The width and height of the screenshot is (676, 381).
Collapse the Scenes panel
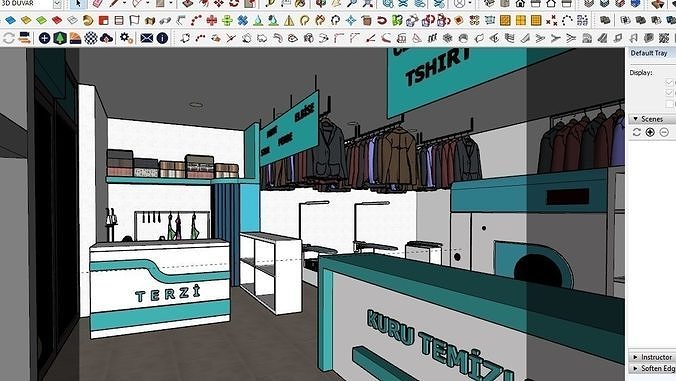pyautogui.click(x=635, y=119)
